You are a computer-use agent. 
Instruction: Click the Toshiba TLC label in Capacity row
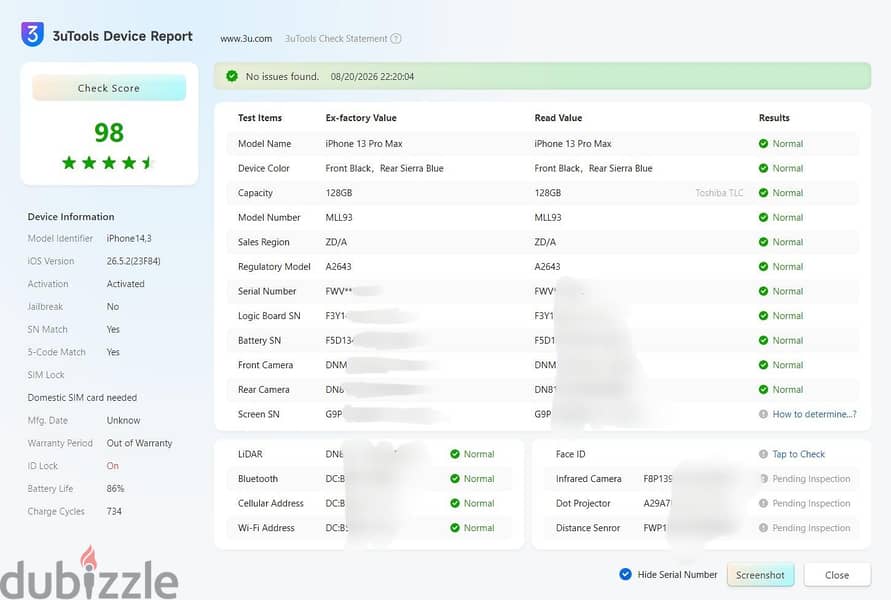coord(719,193)
